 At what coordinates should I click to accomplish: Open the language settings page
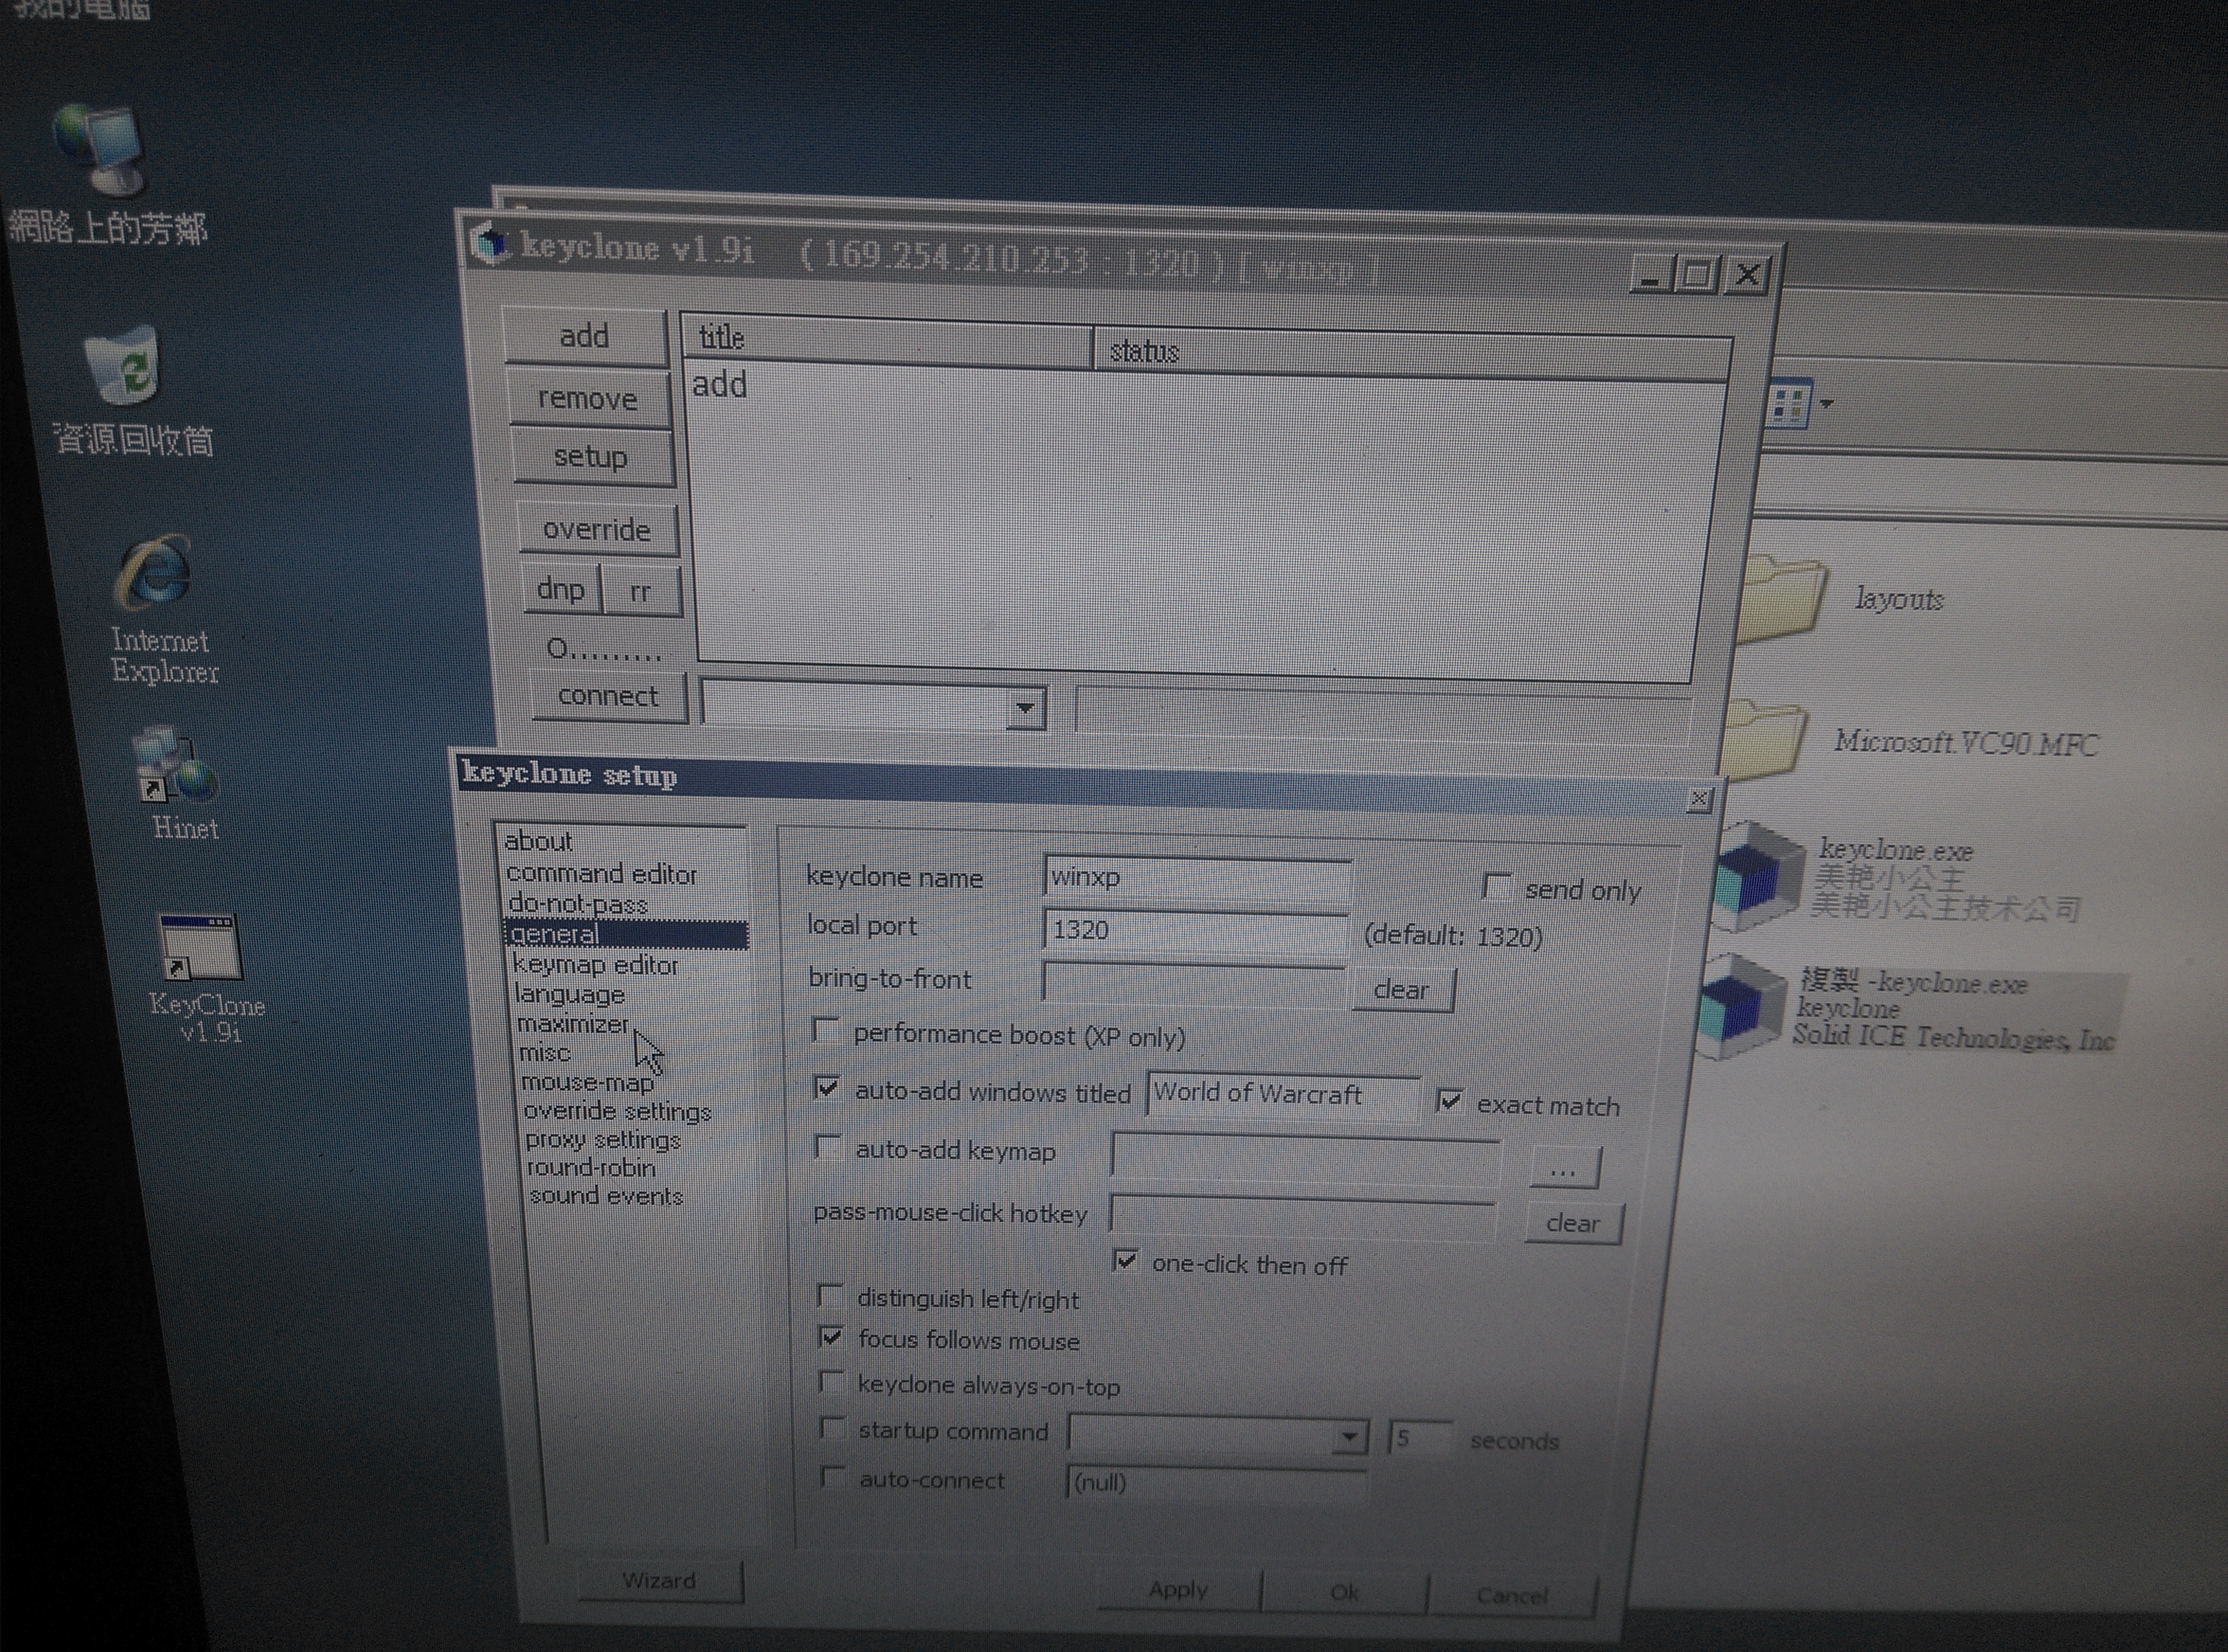570,995
